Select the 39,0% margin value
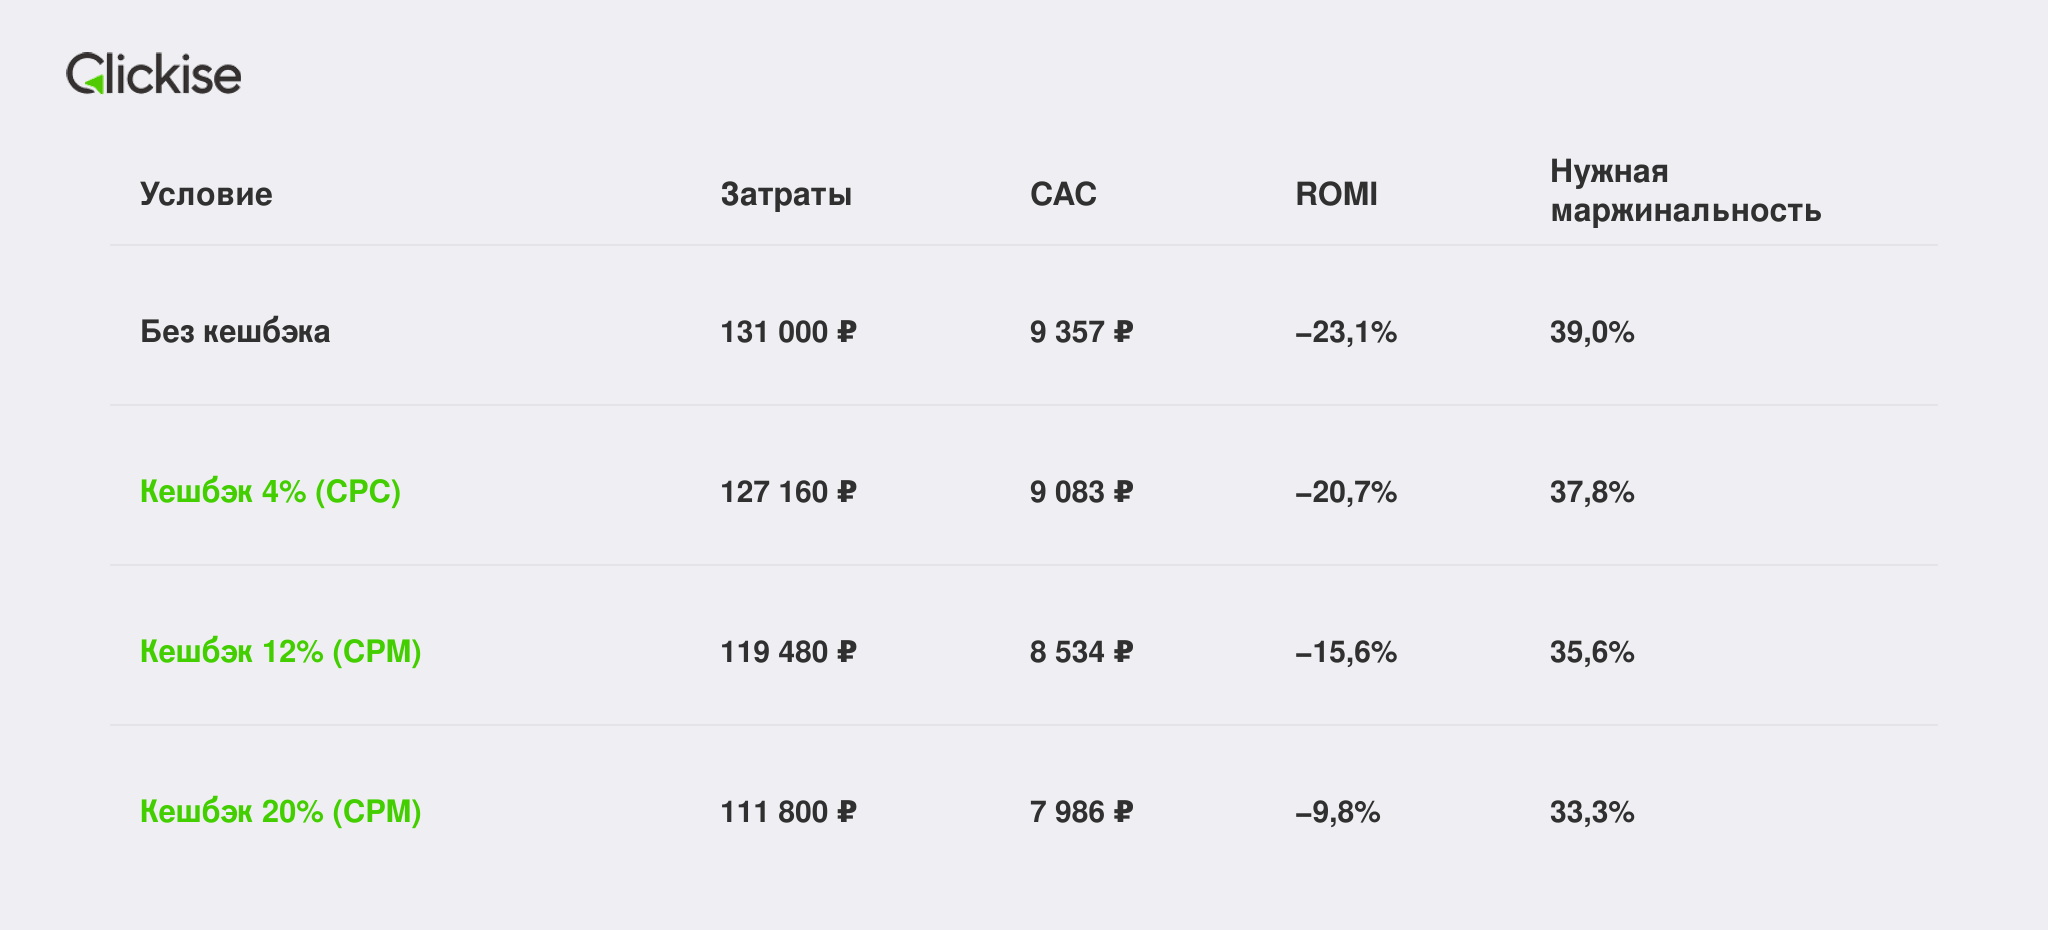Image resolution: width=2048 pixels, height=930 pixels. [1592, 332]
